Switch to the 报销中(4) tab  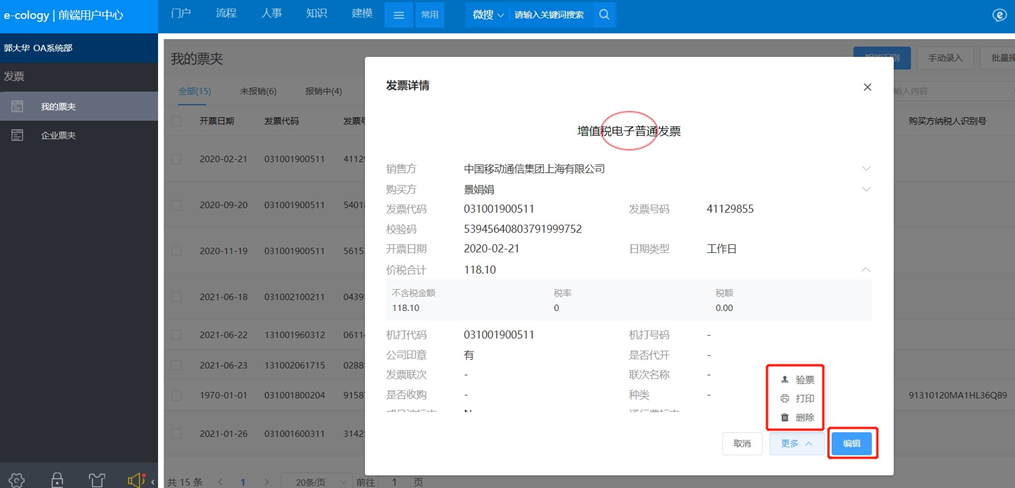324,91
